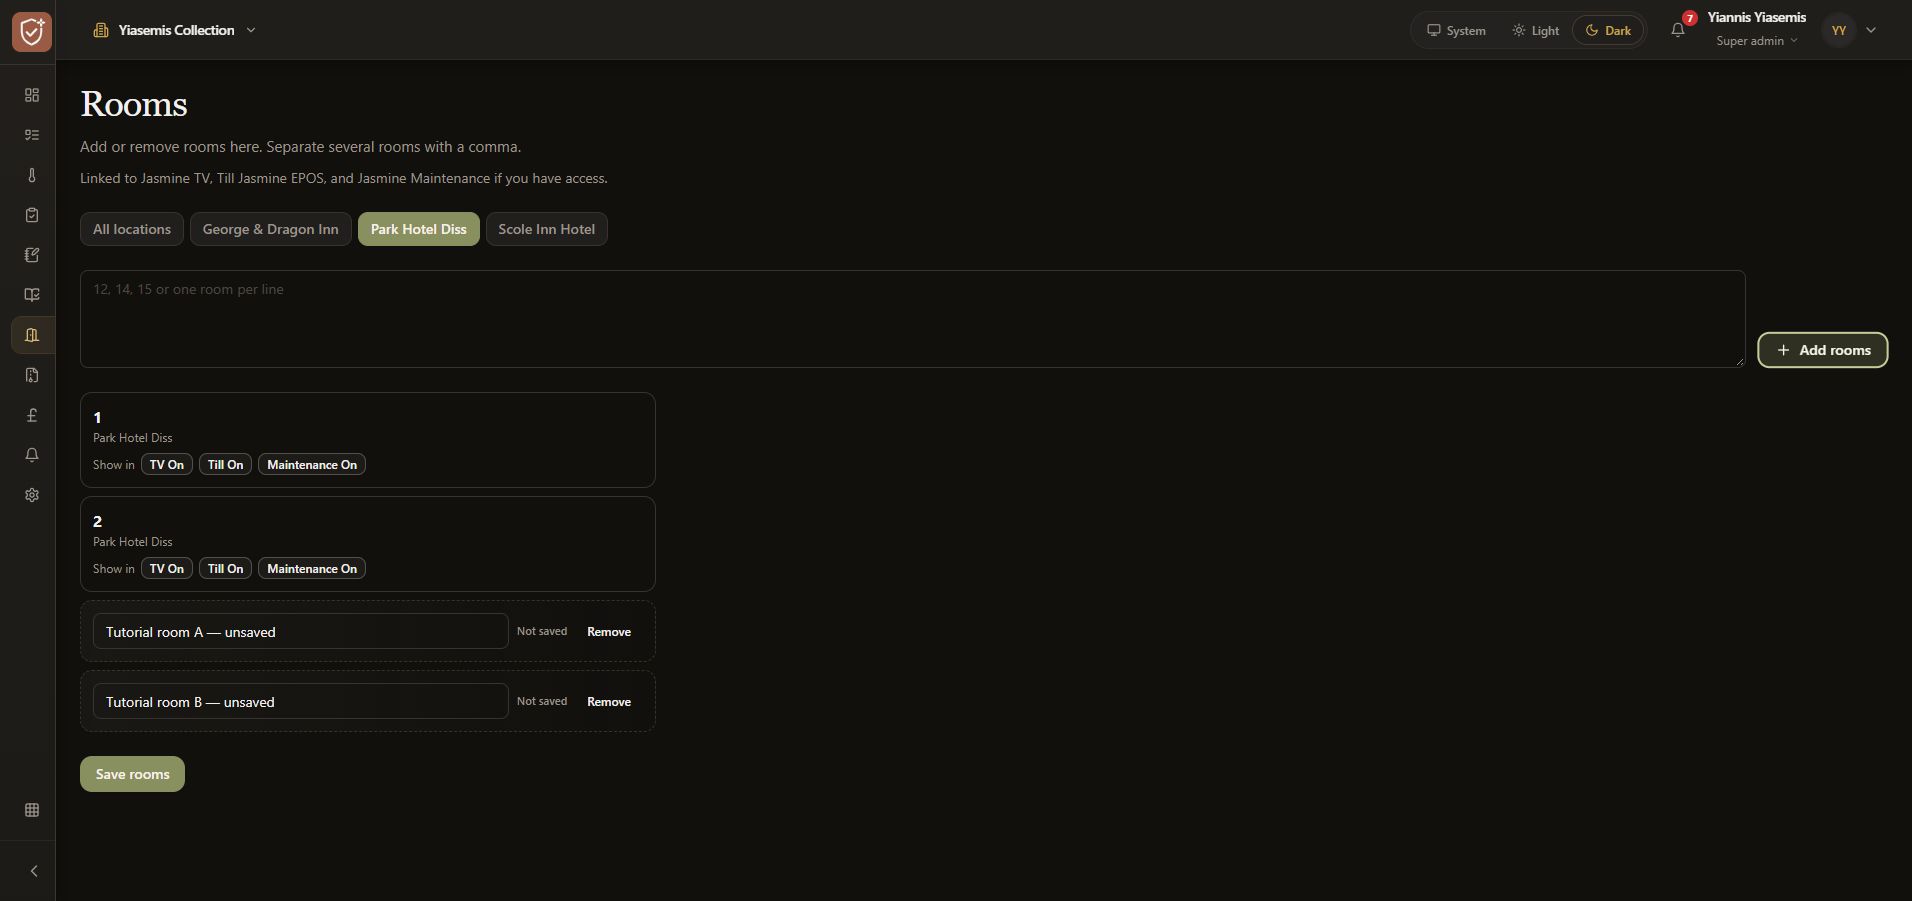Select the Park Hotel Diss tab
This screenshot has width=1912, height=901.
click(x=419, y=229)
